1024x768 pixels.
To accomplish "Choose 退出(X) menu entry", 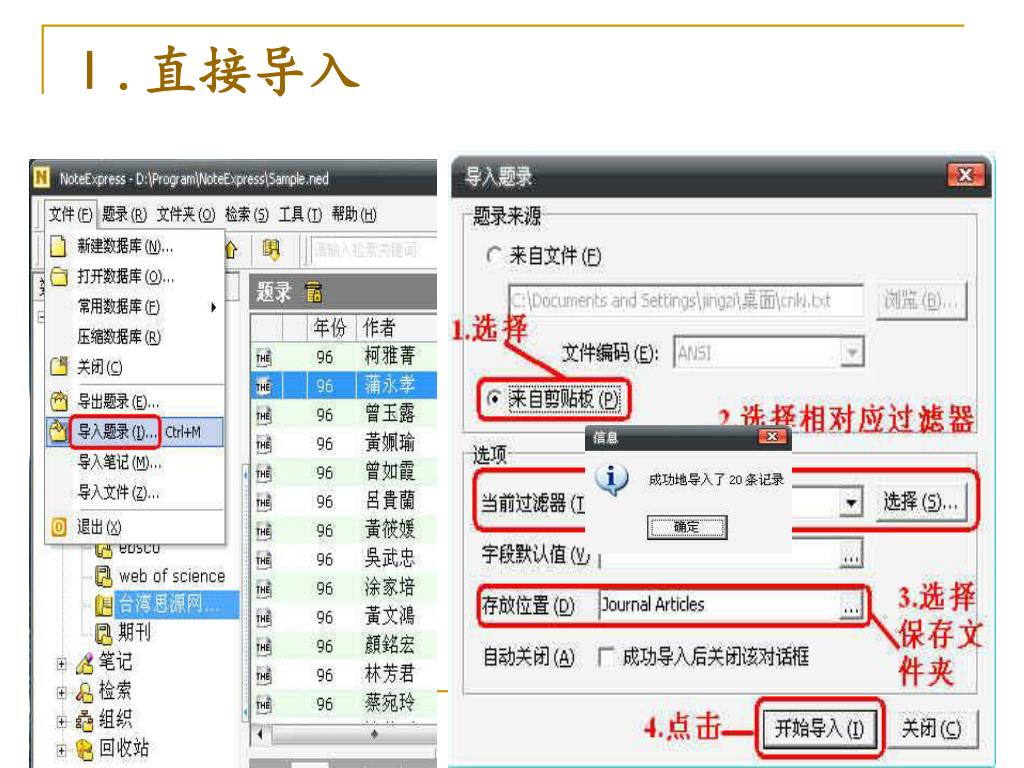I will 99,527.
